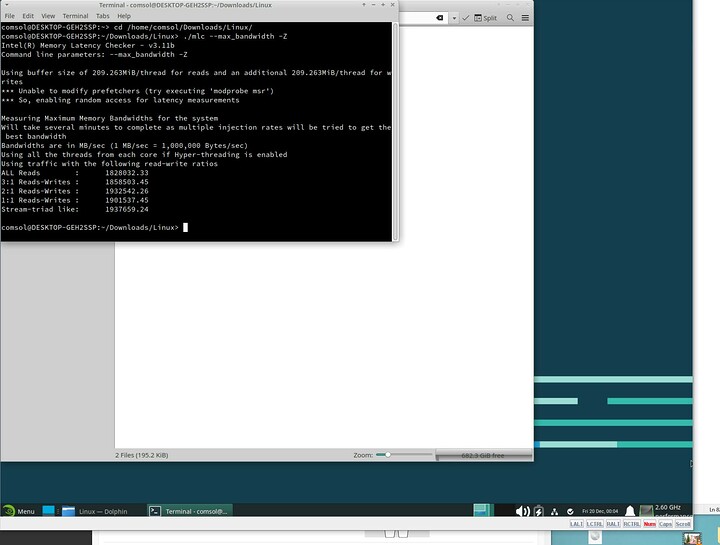Click the terminal prompt cursor line
Viewport: 720px width, 545px height.
point(95,228)
